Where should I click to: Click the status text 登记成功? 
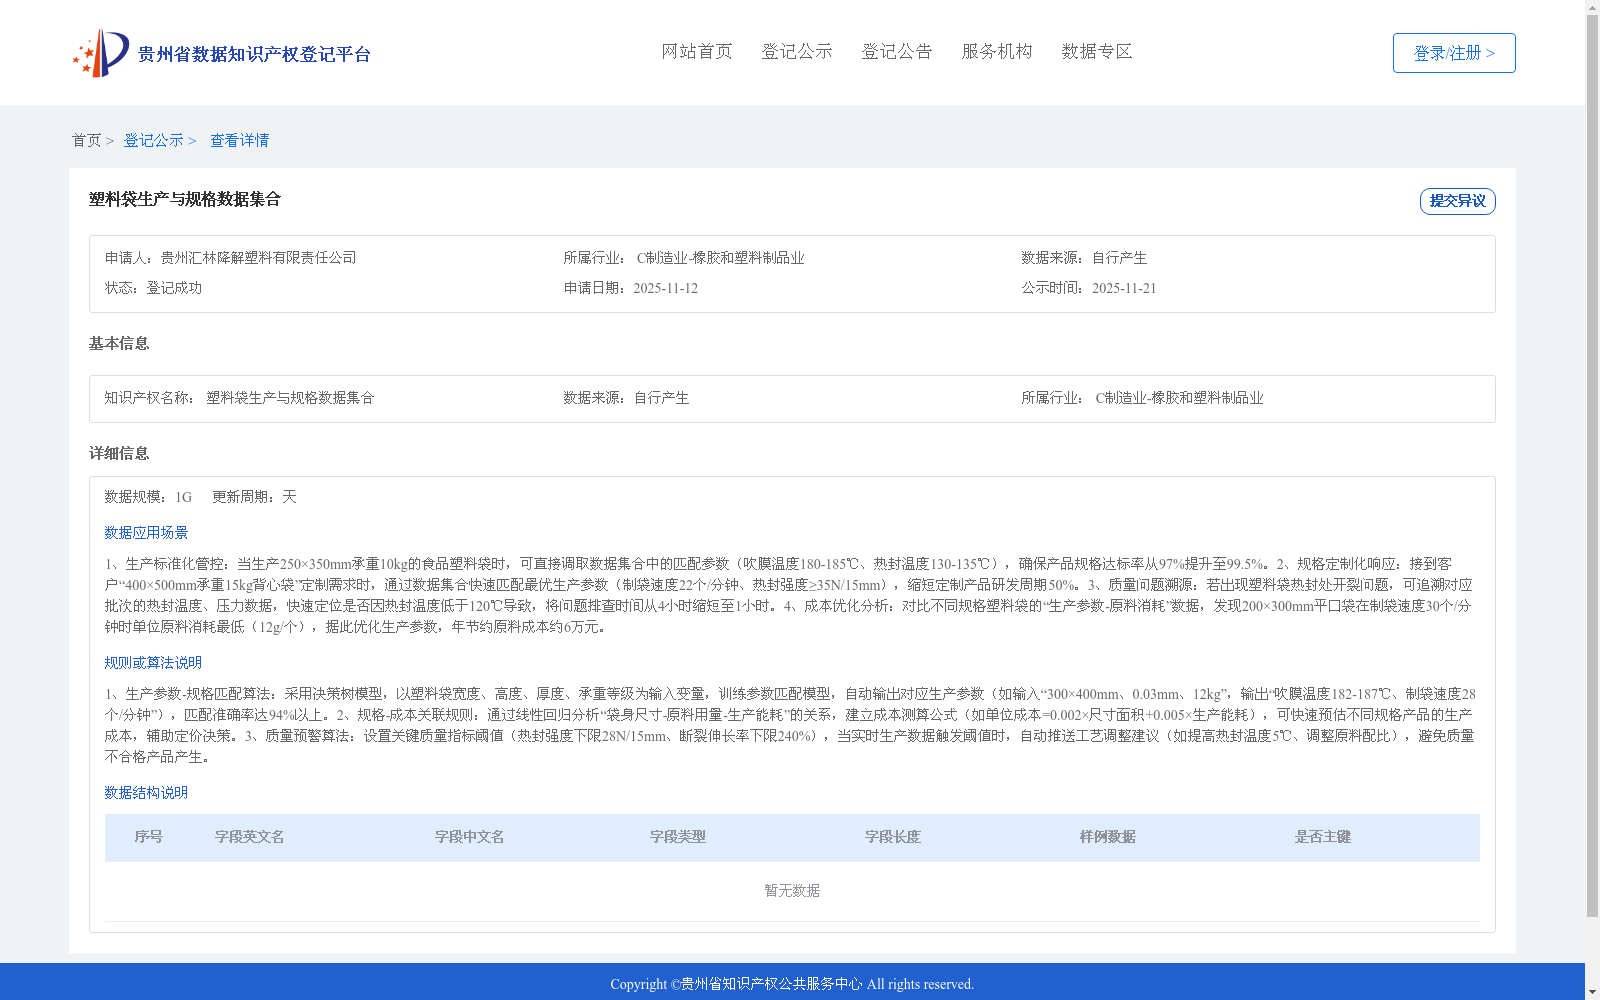click(x=174, y=288)
